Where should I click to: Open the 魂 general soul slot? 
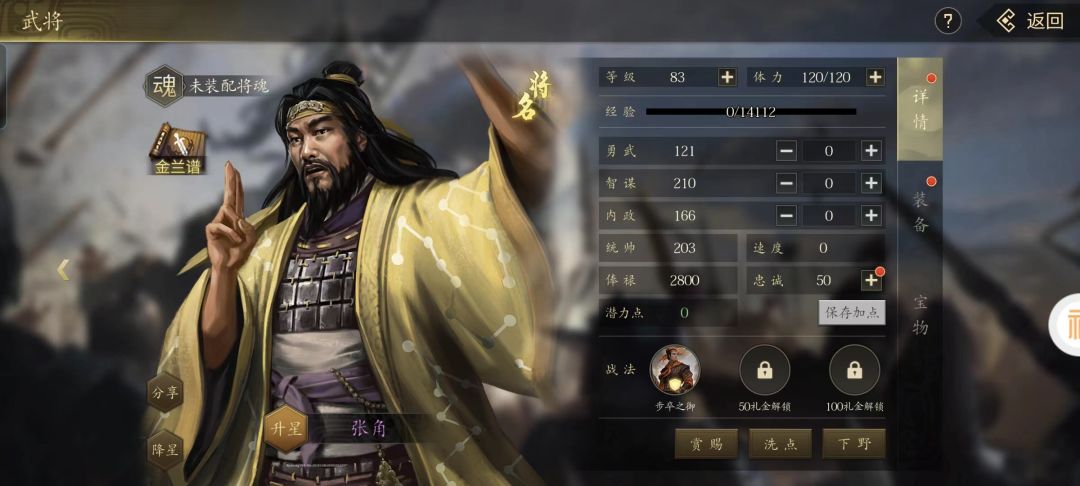point(164,86)
